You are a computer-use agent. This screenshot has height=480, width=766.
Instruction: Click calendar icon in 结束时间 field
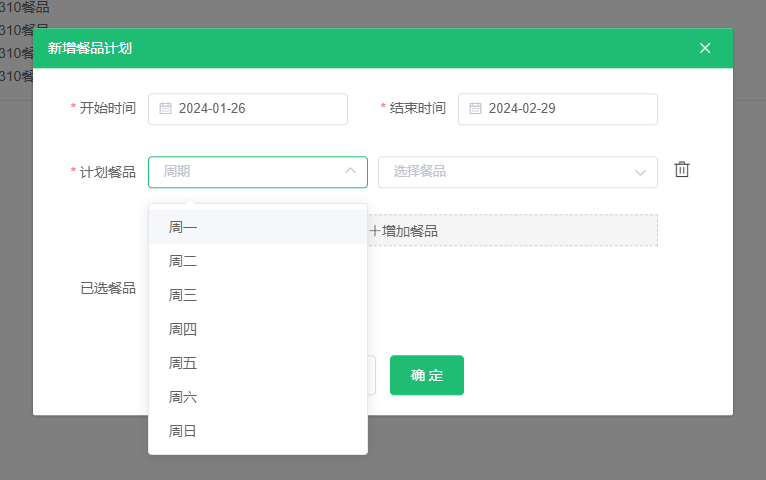click(x=476, y=109)
